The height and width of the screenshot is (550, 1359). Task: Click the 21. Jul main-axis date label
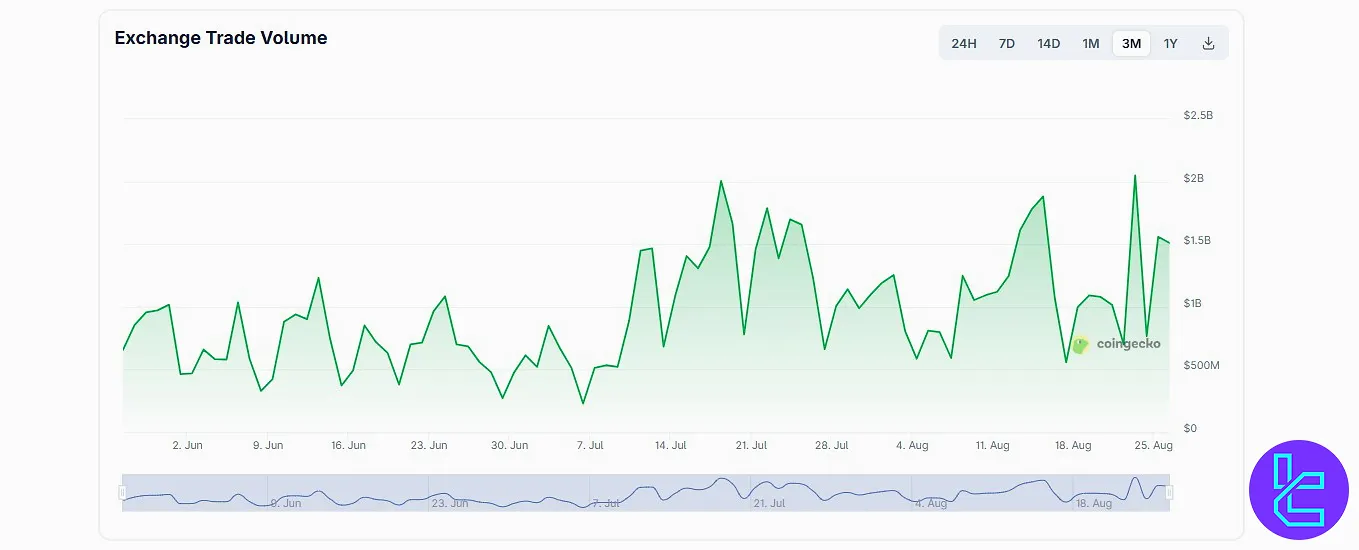tap(751, 445)
